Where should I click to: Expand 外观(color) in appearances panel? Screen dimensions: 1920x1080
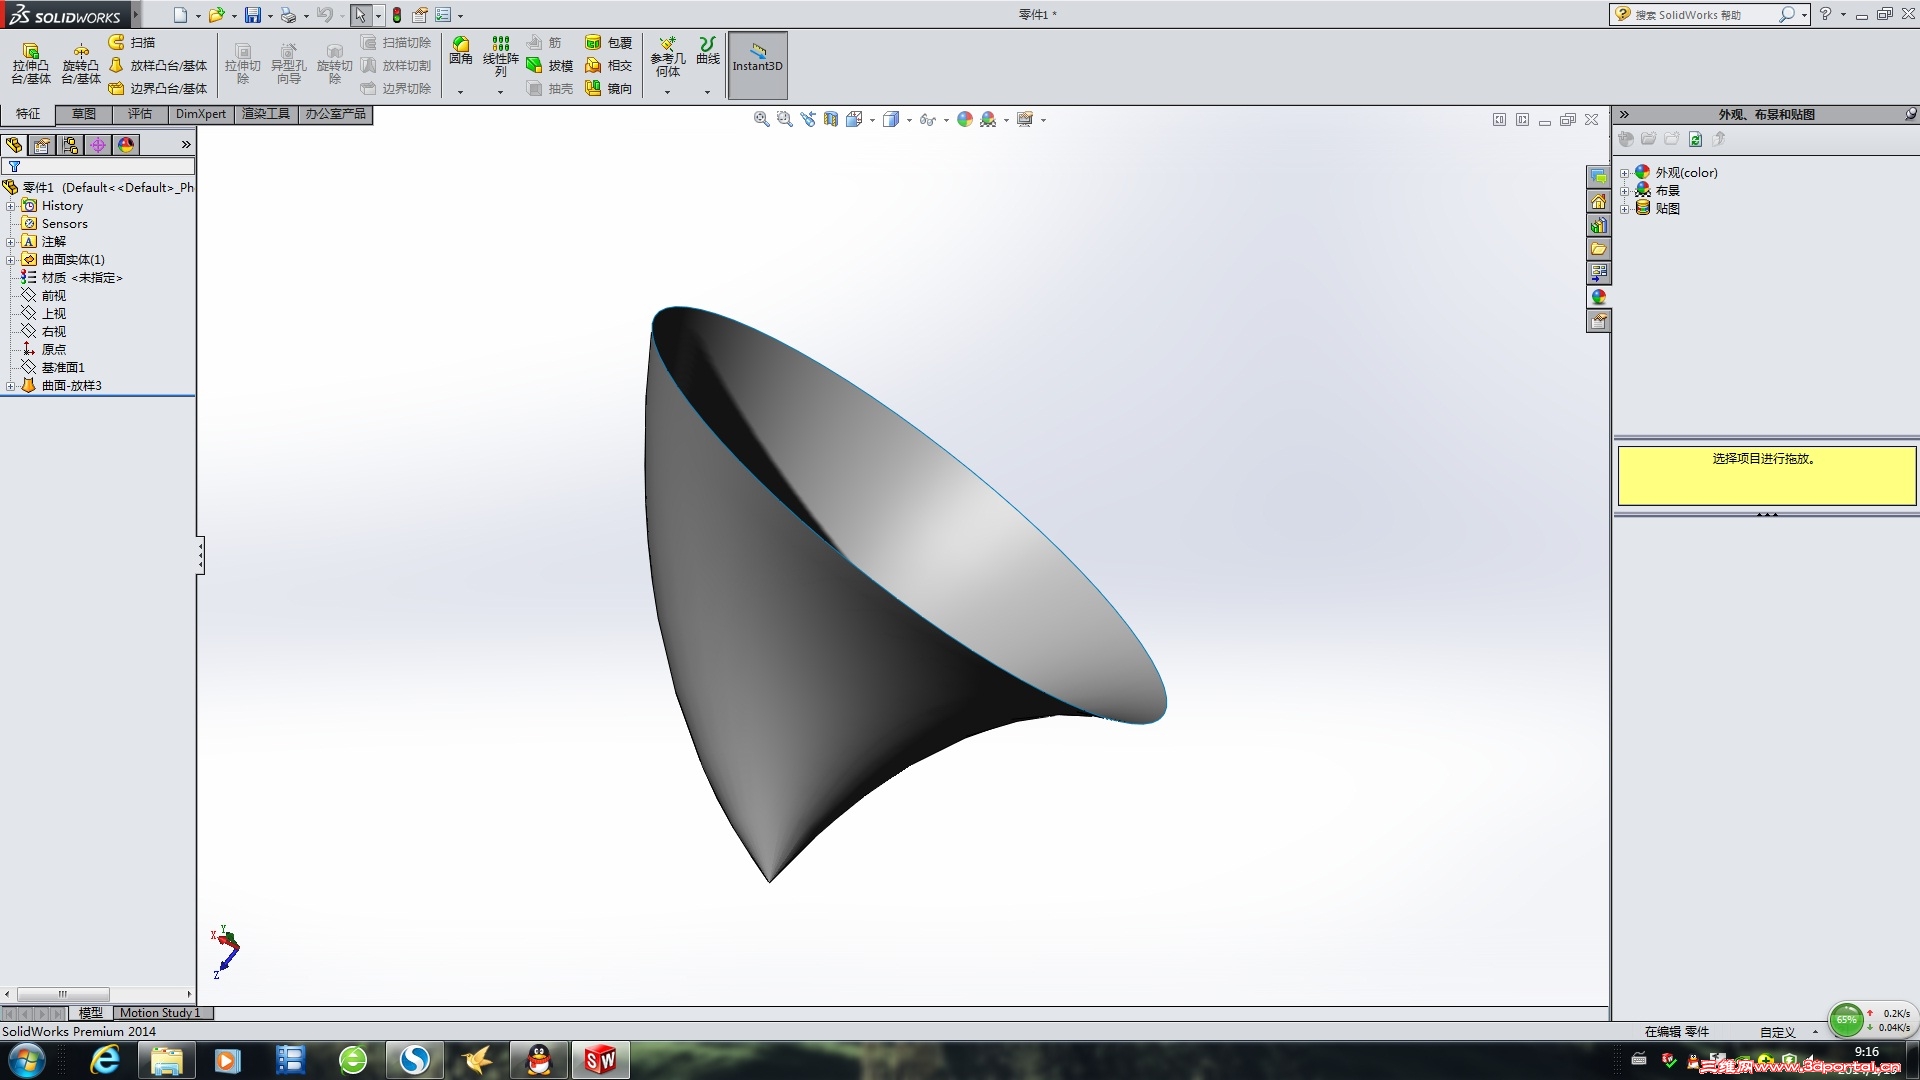(1624, 173)
